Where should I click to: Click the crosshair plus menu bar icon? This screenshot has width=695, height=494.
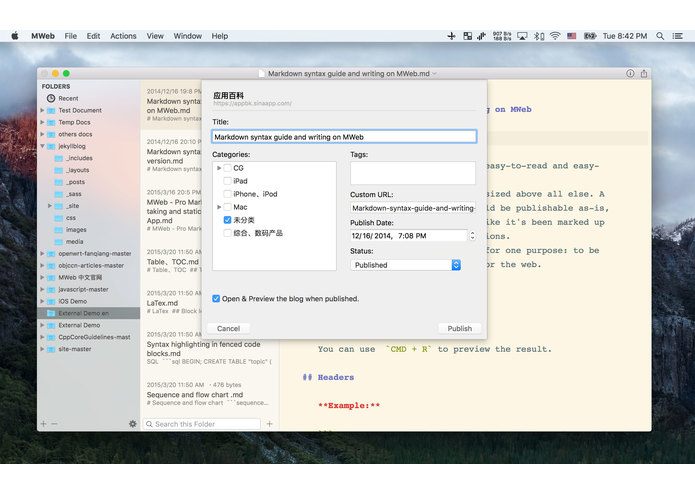(x=451, y=36)
